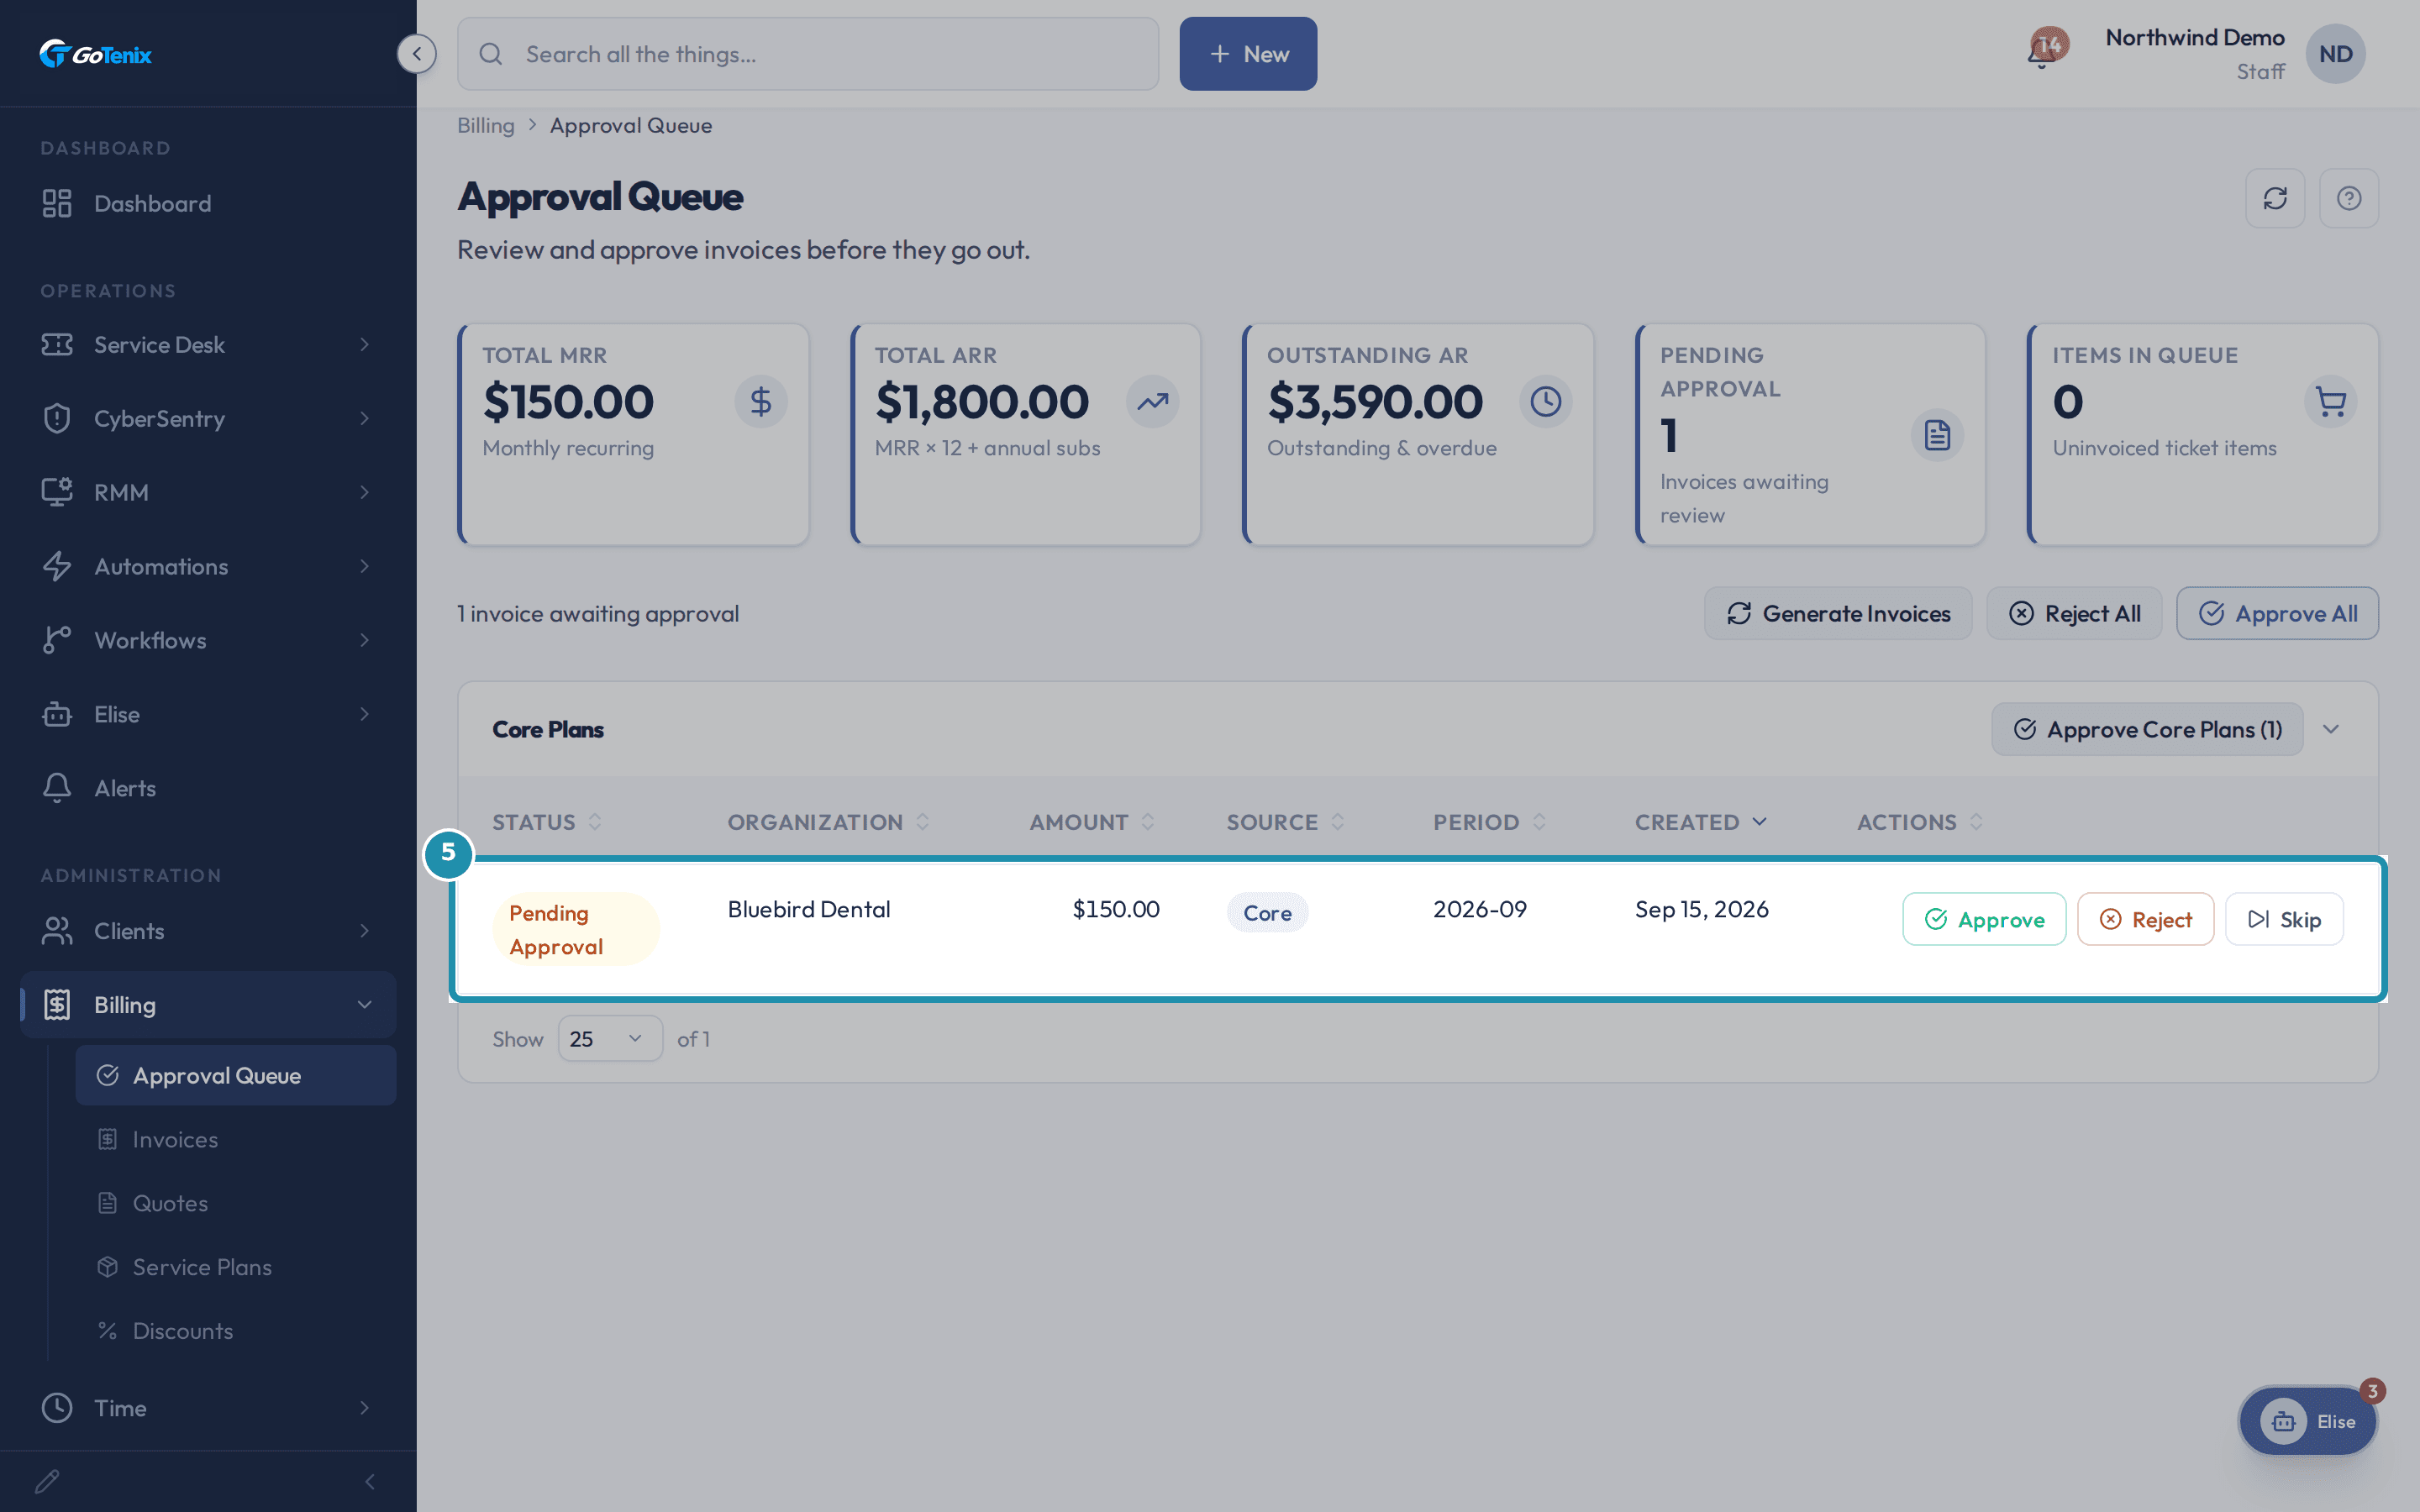Open Discounts under Billing

236,1332
